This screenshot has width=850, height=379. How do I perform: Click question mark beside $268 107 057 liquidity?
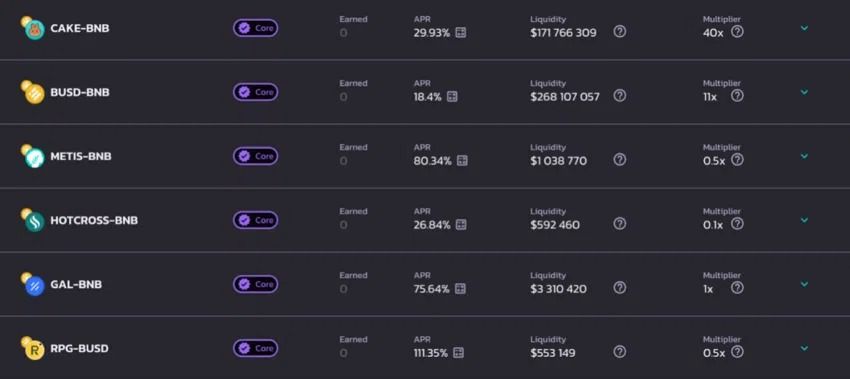620,95
